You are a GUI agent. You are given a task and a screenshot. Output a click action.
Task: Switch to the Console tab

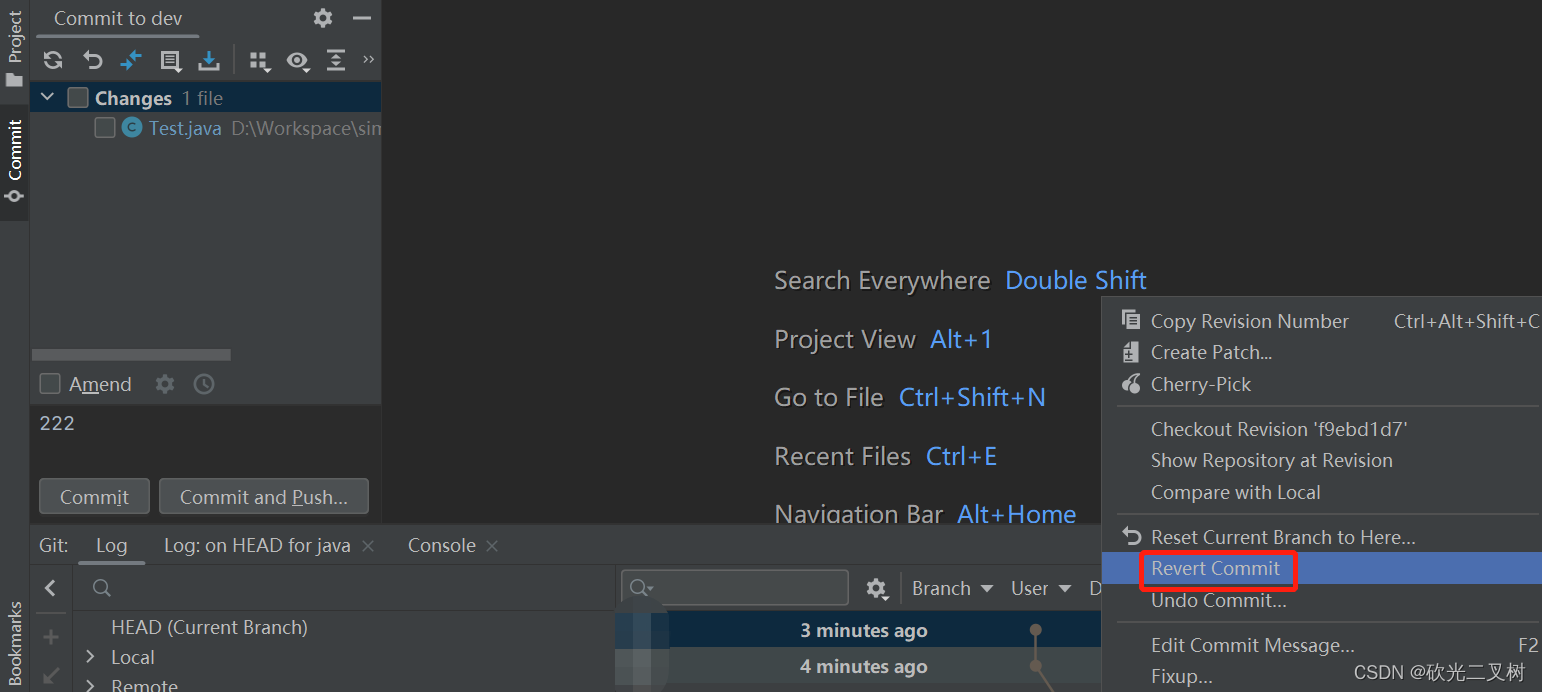pos(441,546)
